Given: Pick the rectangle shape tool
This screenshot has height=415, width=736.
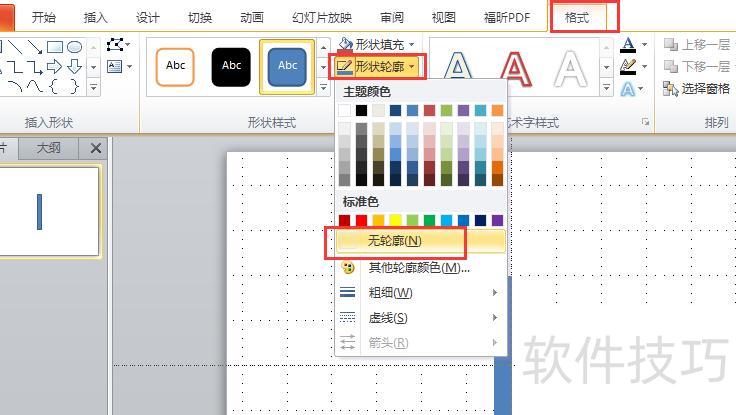Looking at the screenshot, I should pyautogui.click(x=55, y=46).
